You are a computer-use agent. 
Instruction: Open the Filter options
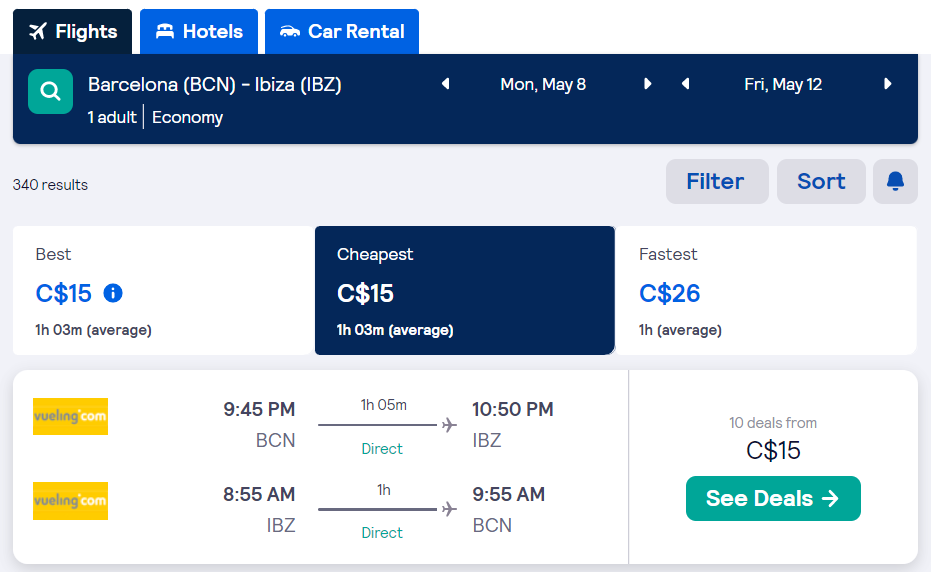click(x=717, y=181)
